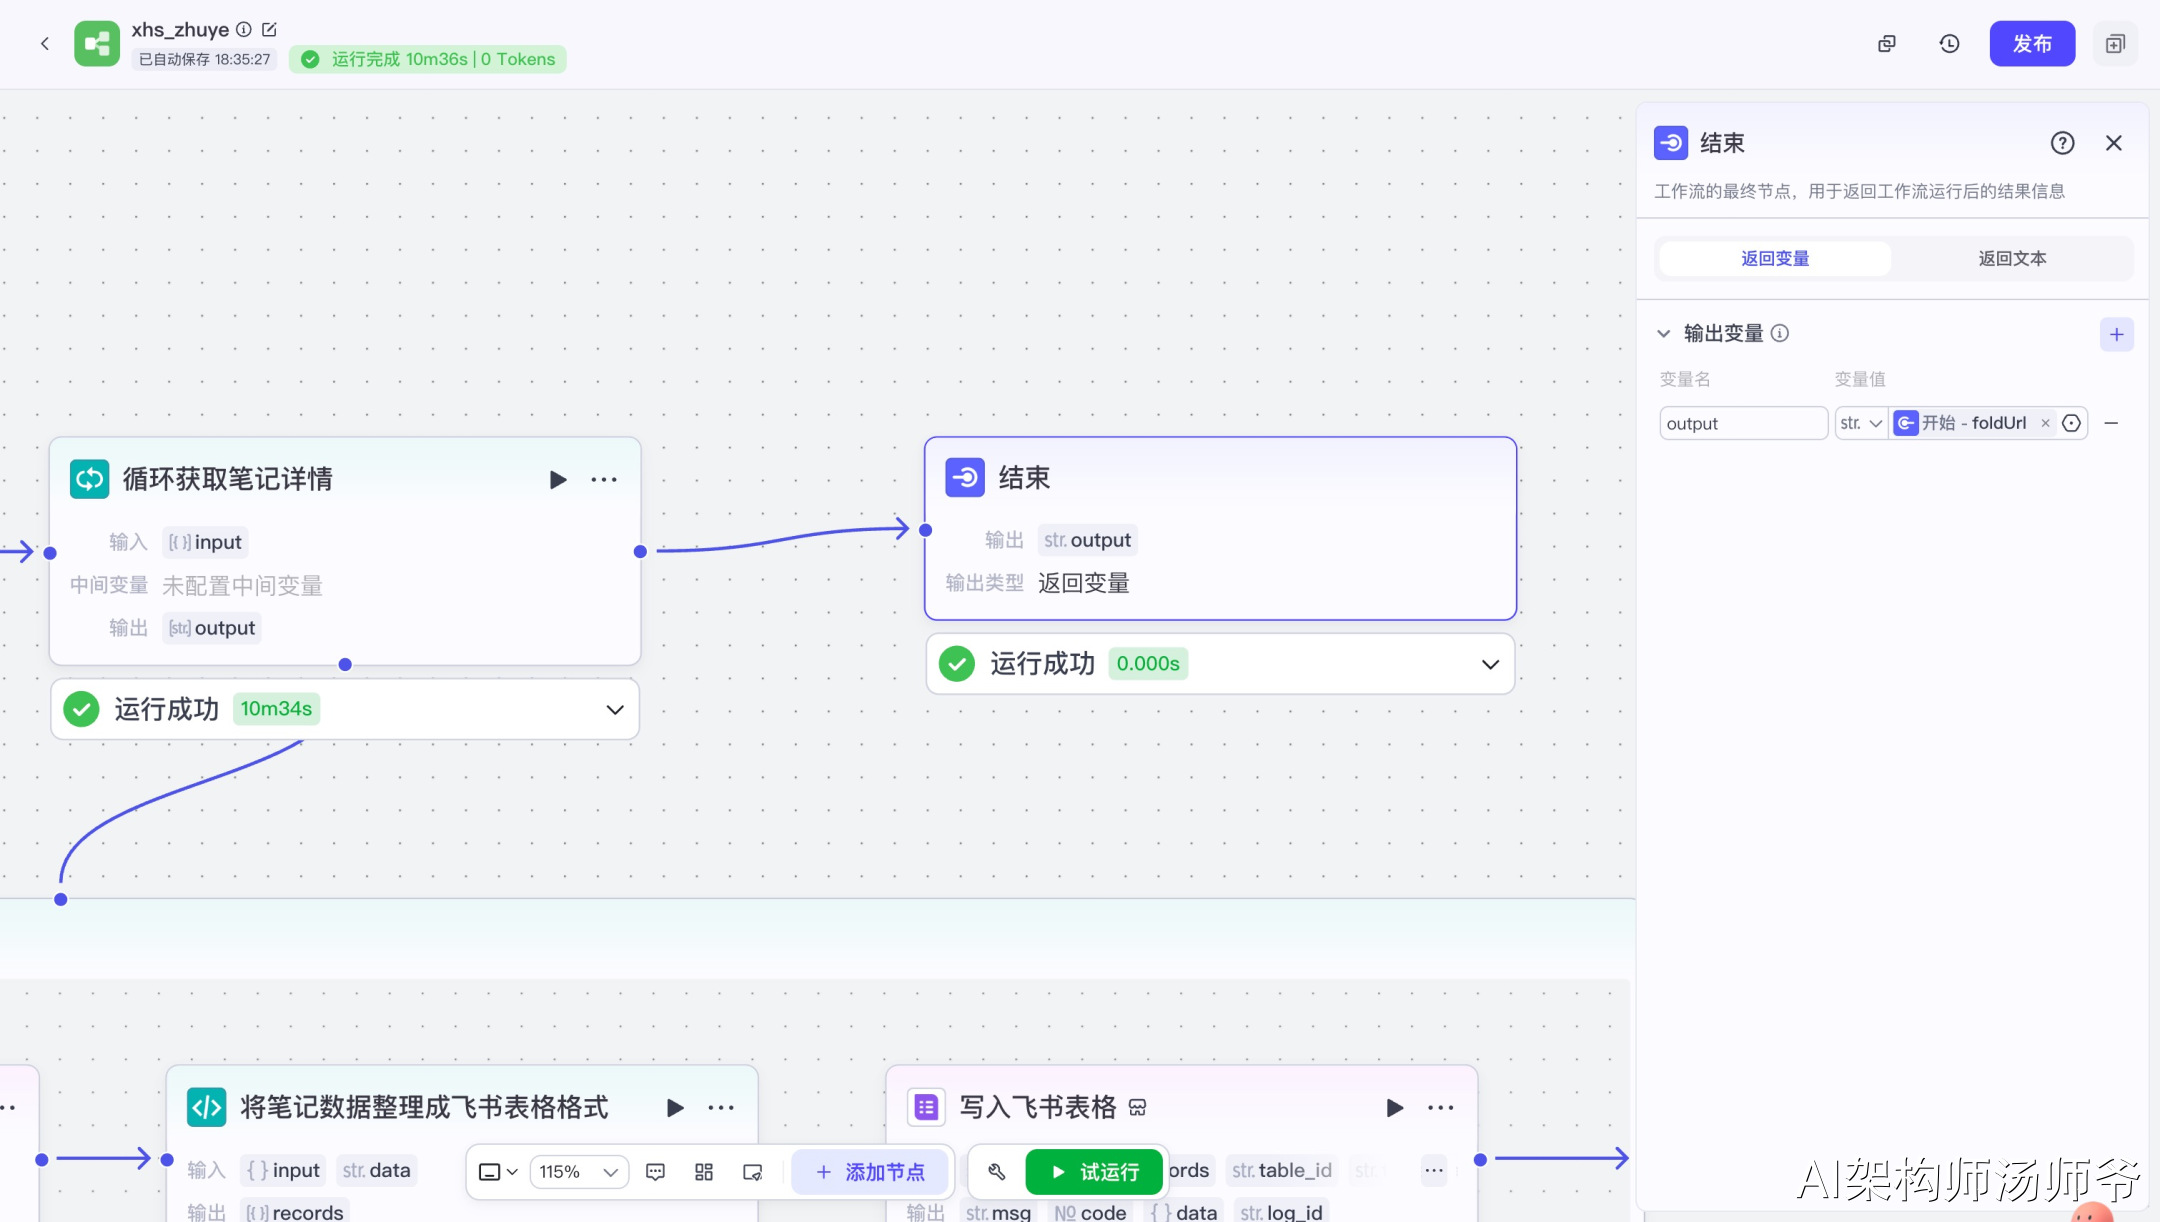Open more options on 循环获取笔记详情 node
2160x1222 pixels.
[604, 480]
